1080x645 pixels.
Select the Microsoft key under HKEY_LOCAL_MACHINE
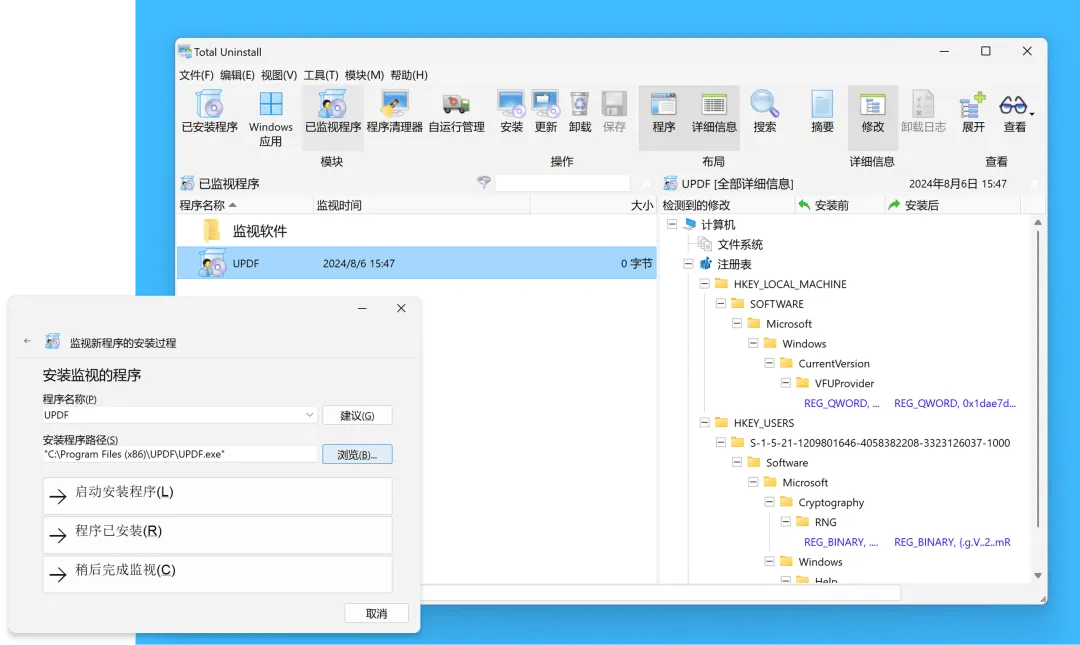789,323
